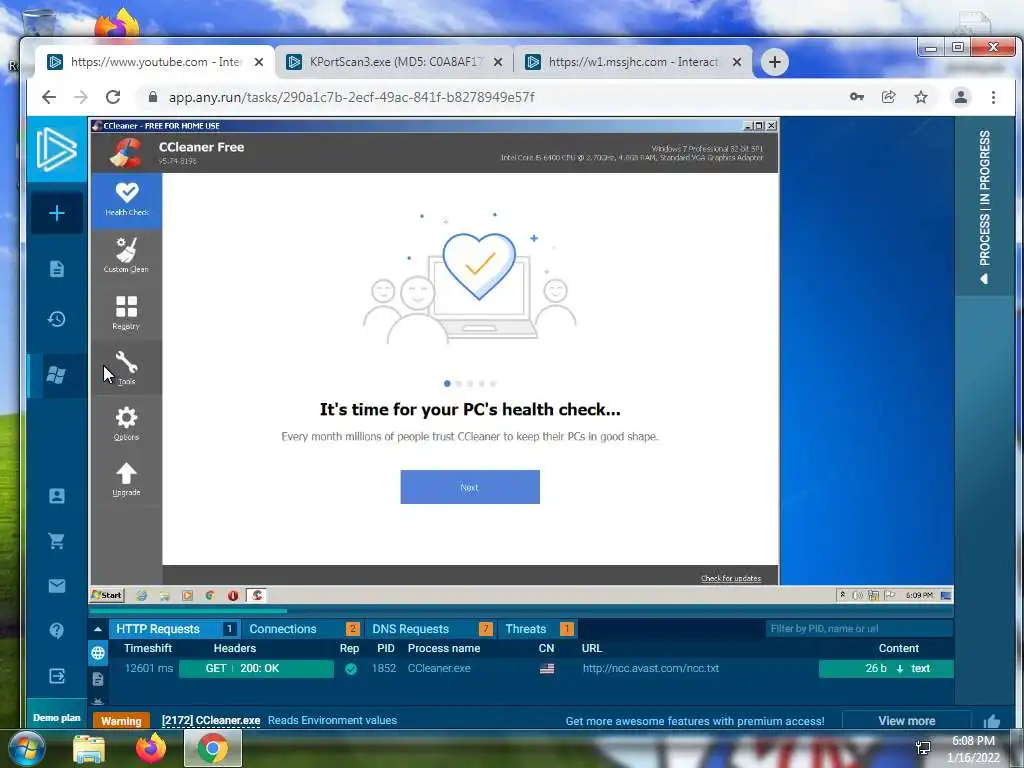
Task: Close the w1.mssjhc.com browser tab
Action: coord(737,62)
